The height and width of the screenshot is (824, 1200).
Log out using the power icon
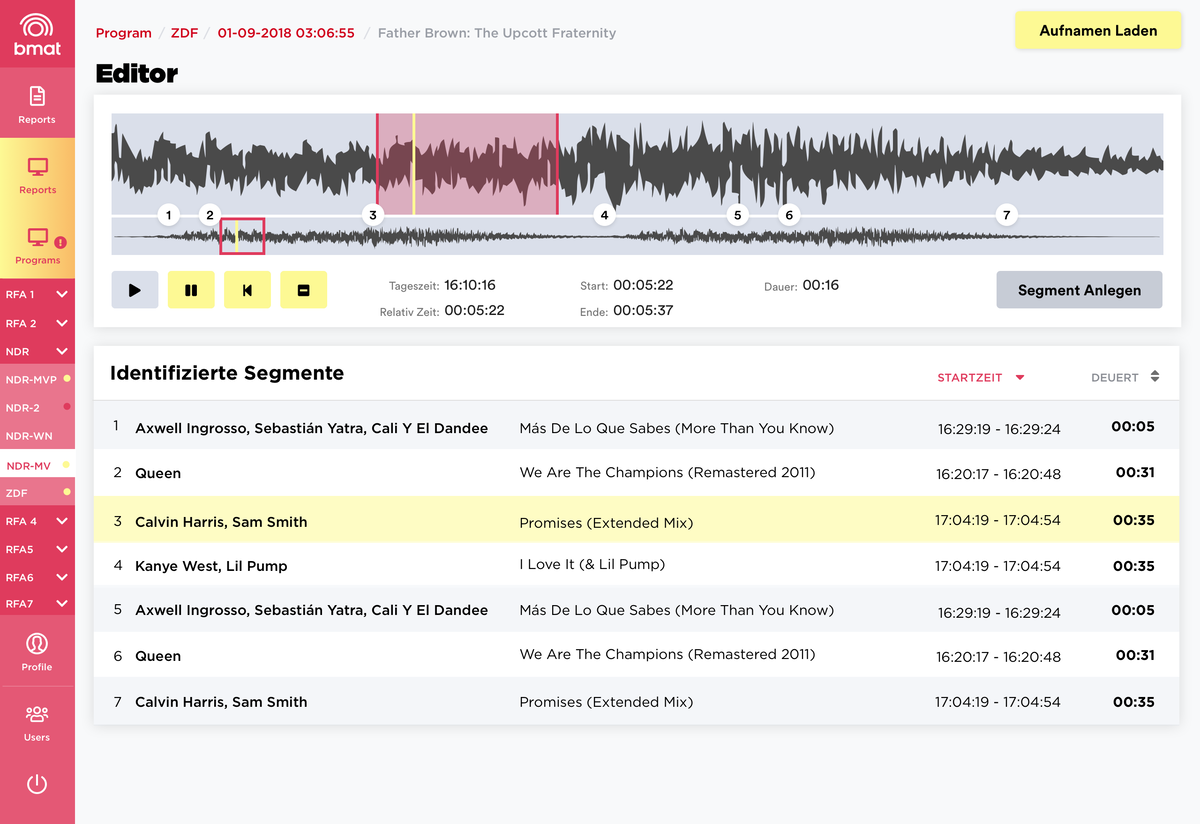(37, 784)
